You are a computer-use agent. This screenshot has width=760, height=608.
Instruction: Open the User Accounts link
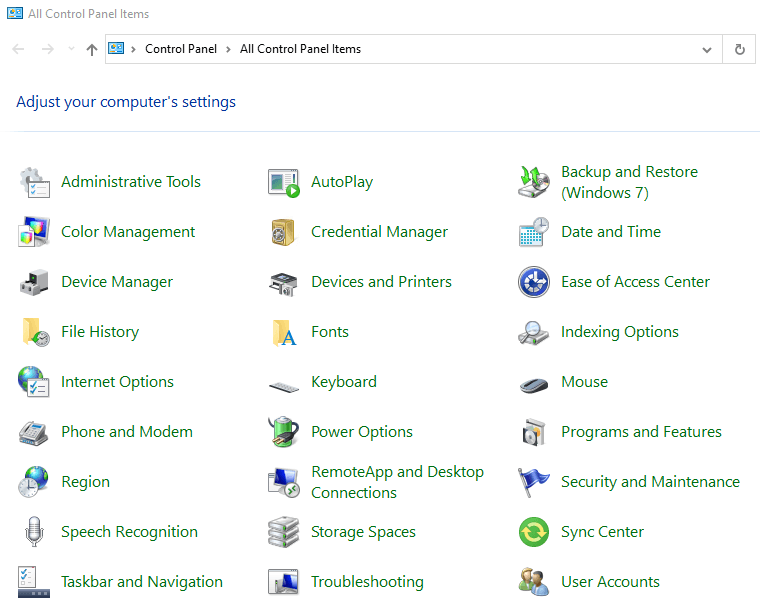[610, 582]
